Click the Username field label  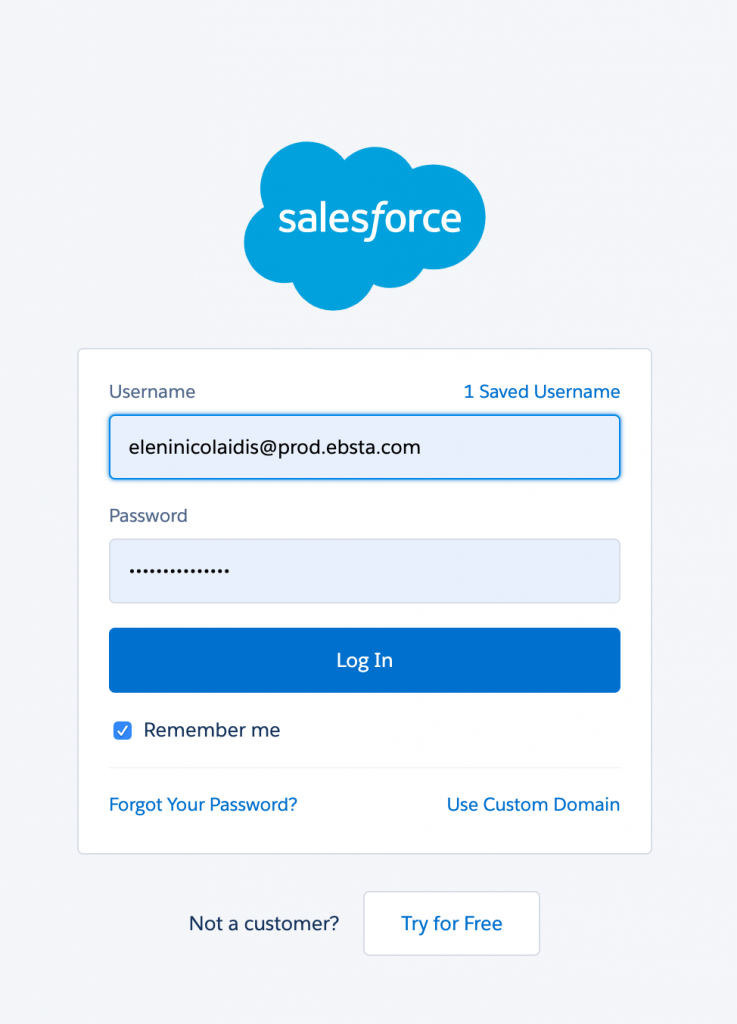[x=152, y=392]
